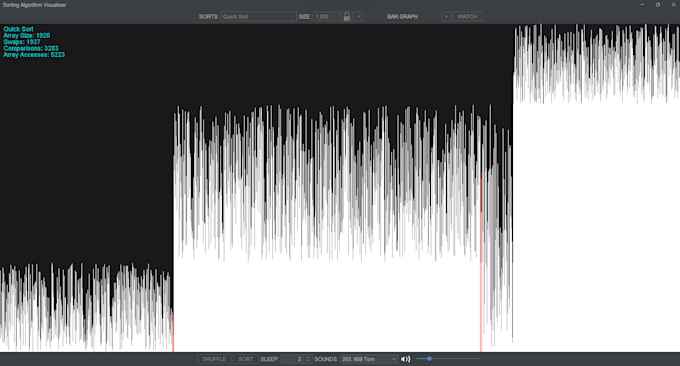Viewport: 680px width, 366px height.
Task: Toggle the size lock padlock icon
Action: tap(347, 16)
